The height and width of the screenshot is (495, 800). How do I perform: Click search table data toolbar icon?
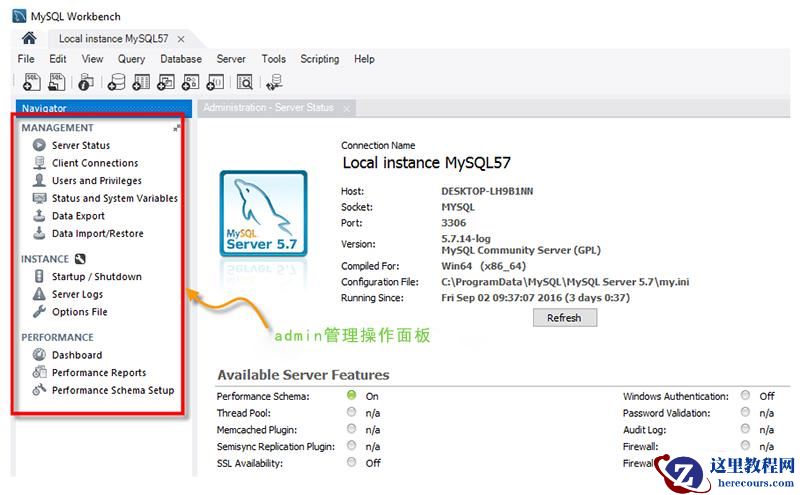click(244, 82)
